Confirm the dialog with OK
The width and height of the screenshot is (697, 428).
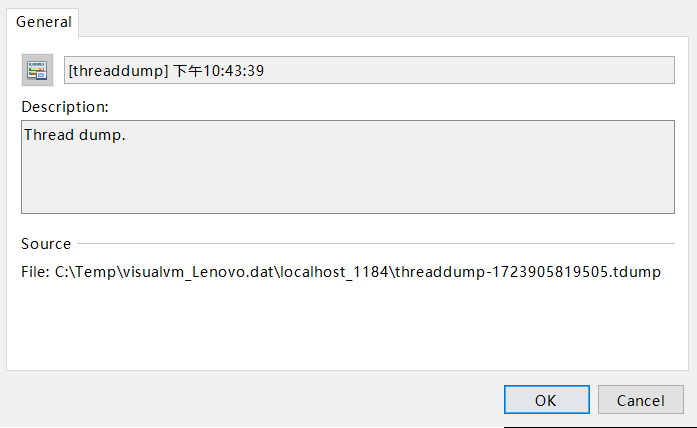(x=547, y=400)
